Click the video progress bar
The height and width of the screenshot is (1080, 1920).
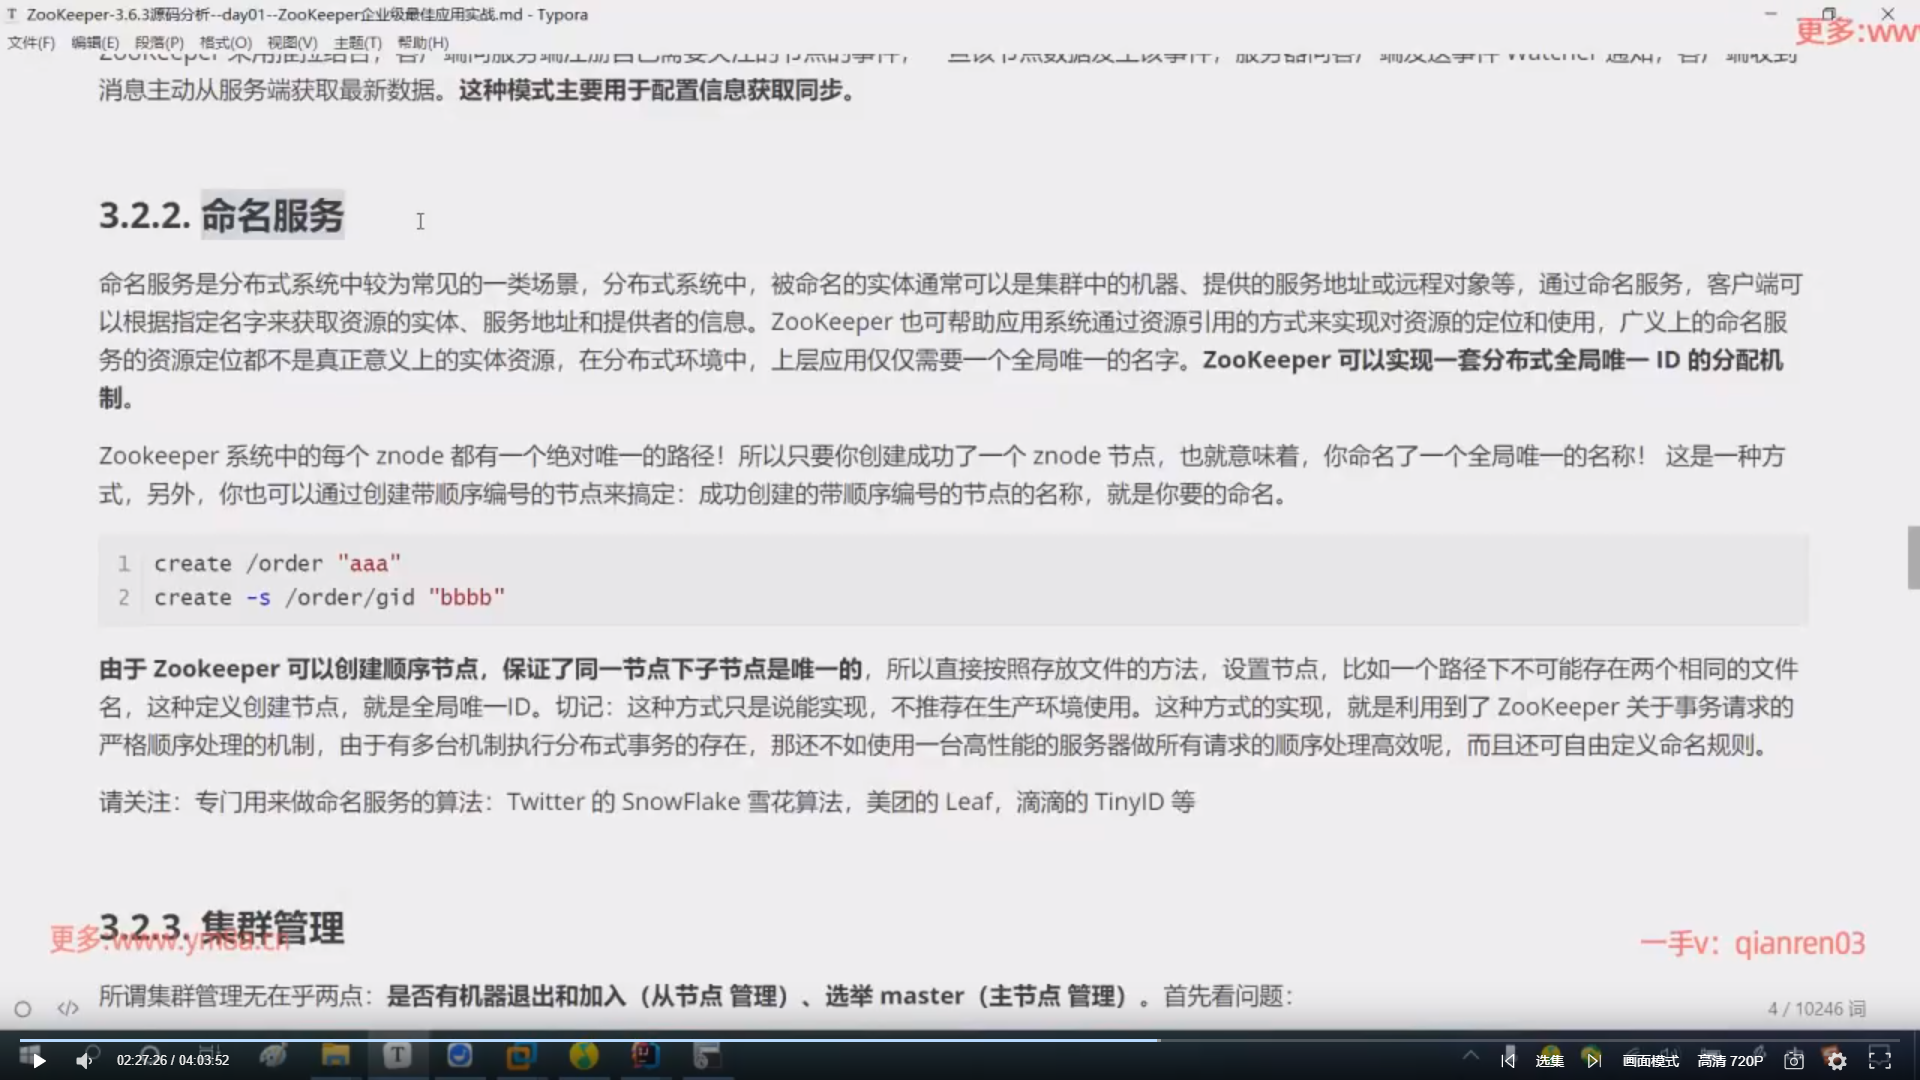click(960, 1040)
